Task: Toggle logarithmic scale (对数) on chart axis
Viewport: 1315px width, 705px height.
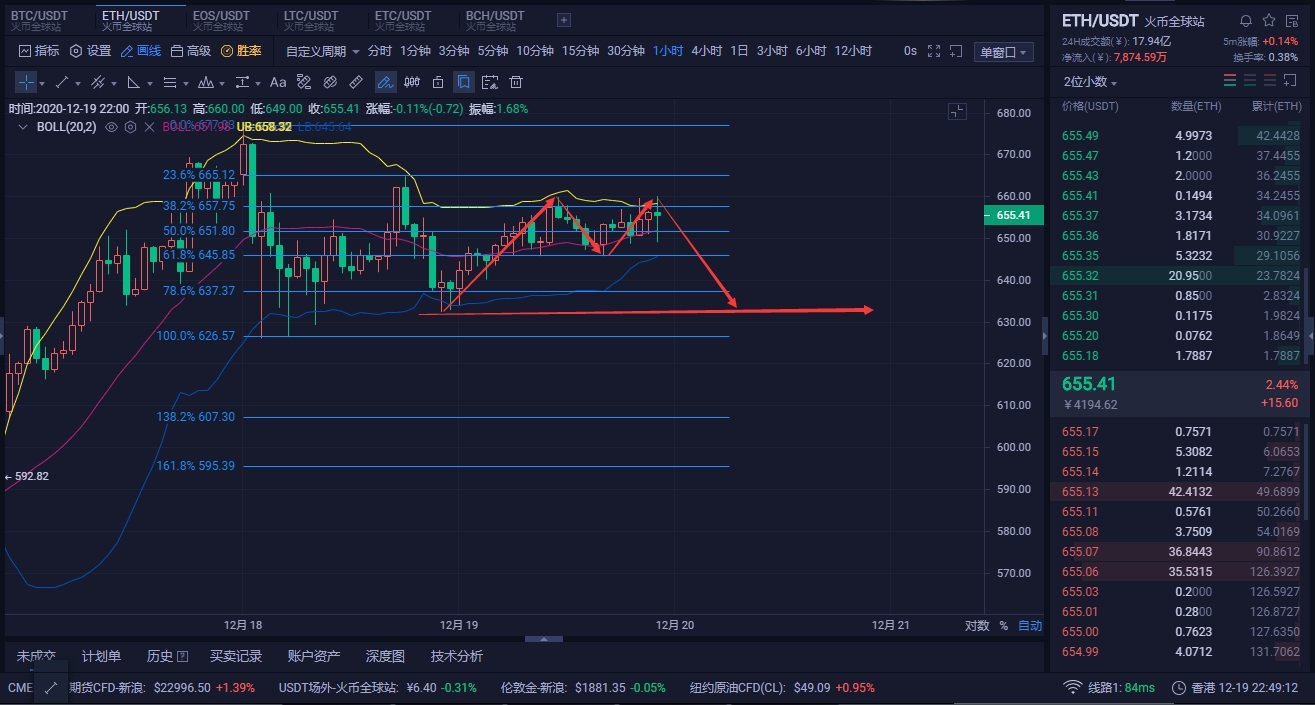Action: pos(976,626)
